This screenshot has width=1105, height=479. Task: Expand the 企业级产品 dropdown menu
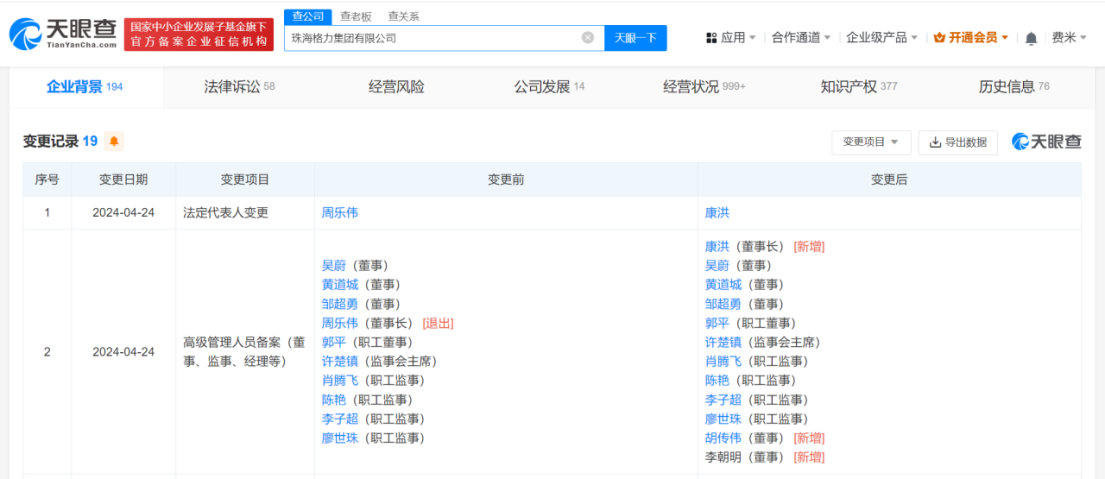[x=882, y=38]
